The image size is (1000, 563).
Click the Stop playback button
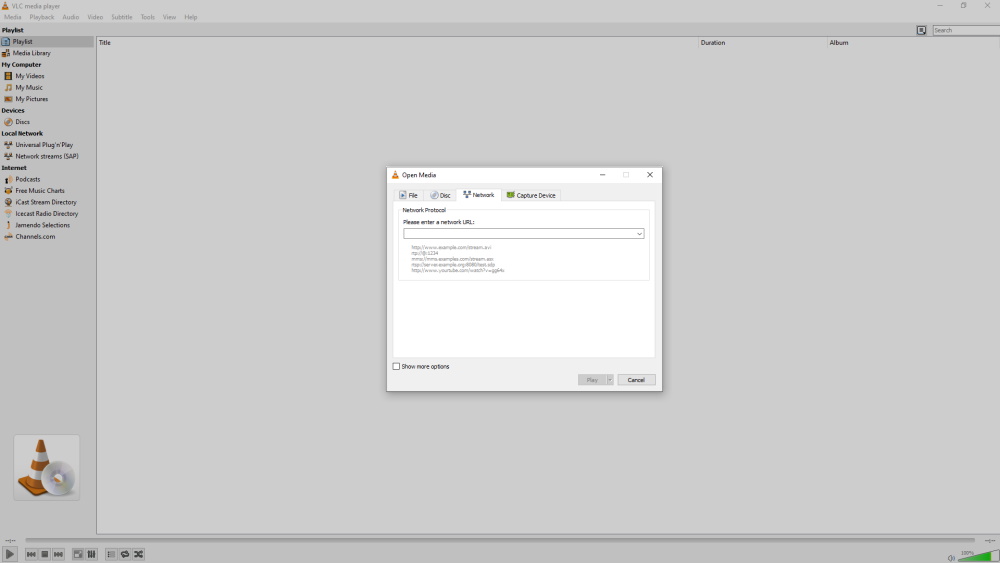(45, 554)
